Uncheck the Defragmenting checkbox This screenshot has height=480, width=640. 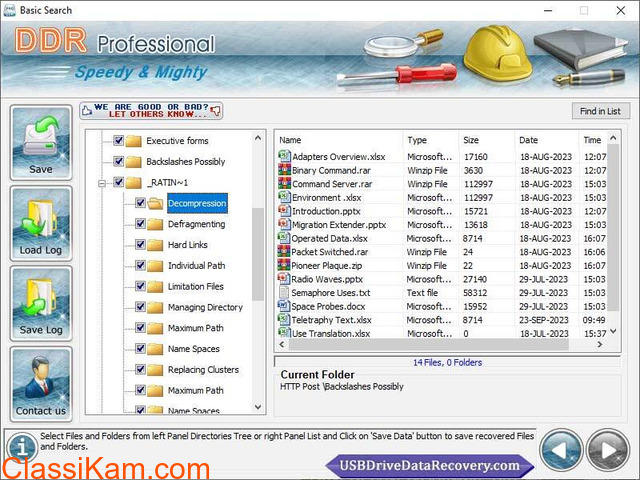[x=140, y=224]
